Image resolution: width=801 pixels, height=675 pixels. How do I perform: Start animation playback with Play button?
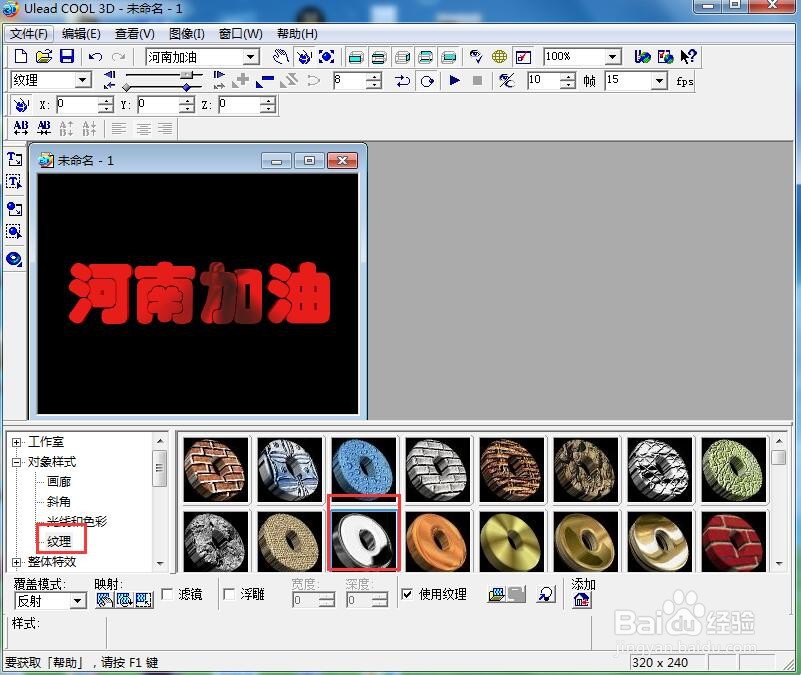click(x=454, y=80)
